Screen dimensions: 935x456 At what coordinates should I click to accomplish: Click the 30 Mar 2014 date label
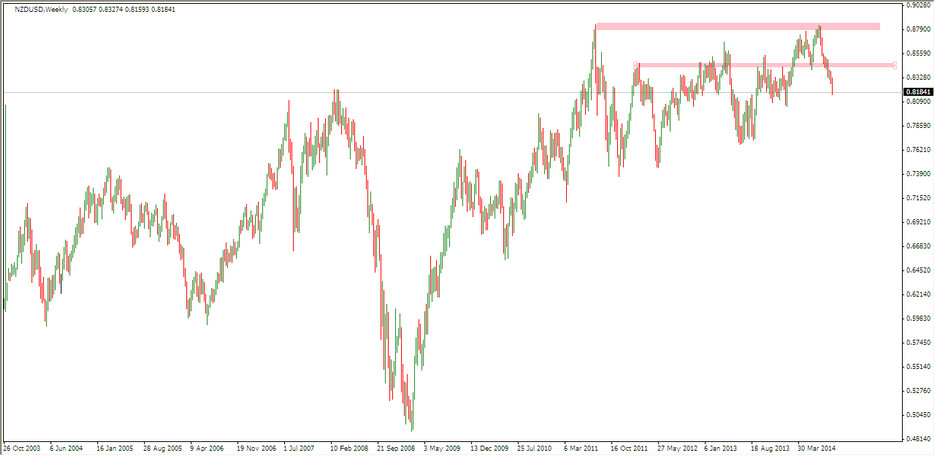[820, 448]
